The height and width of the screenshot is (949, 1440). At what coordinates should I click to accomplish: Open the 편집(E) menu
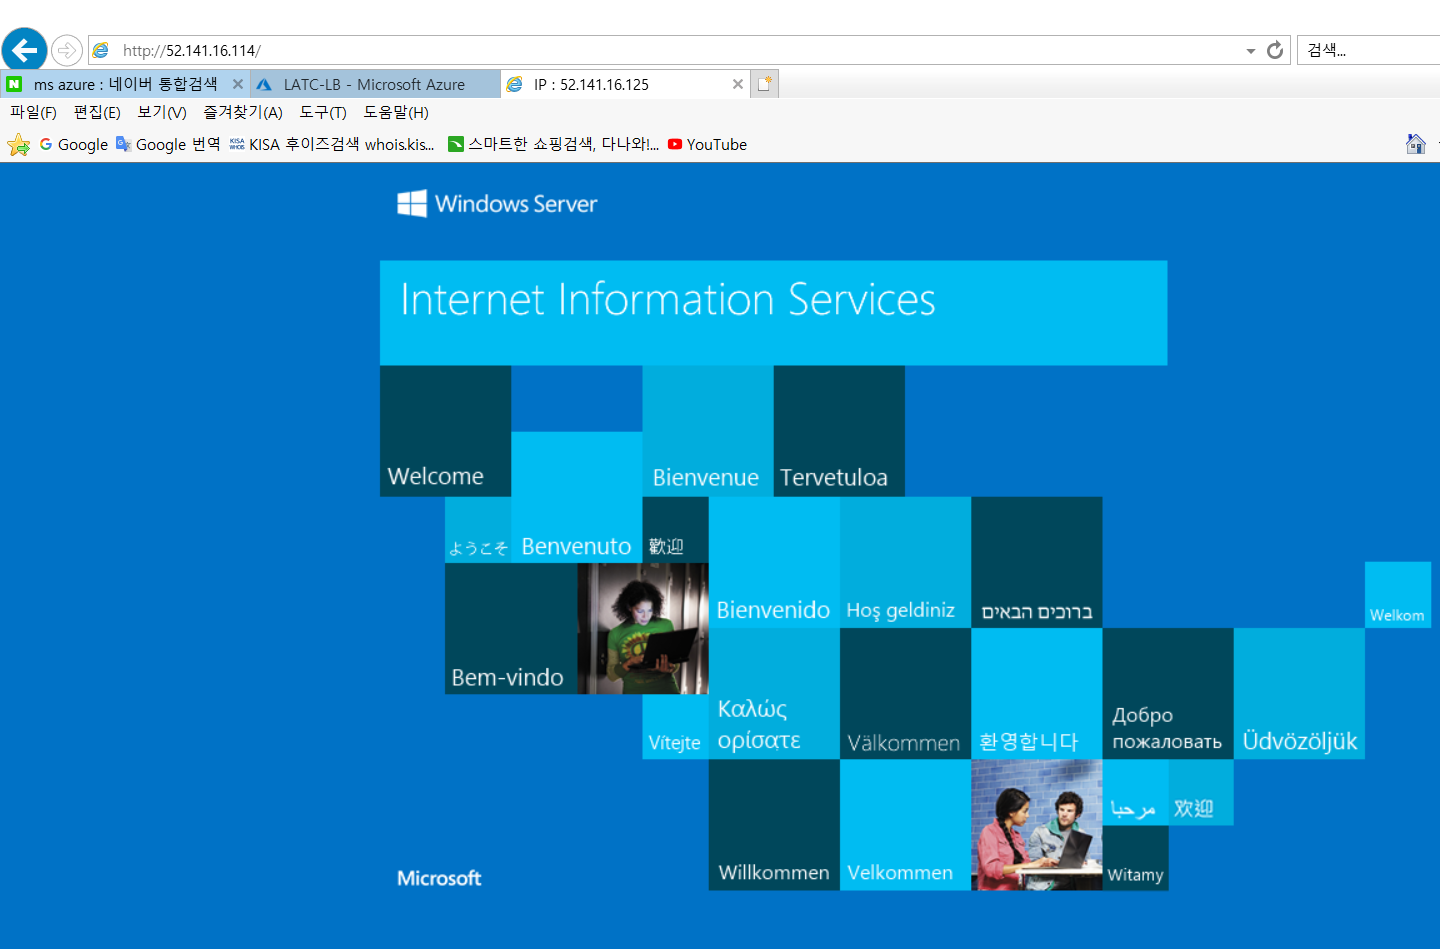[x=97, y=112]
